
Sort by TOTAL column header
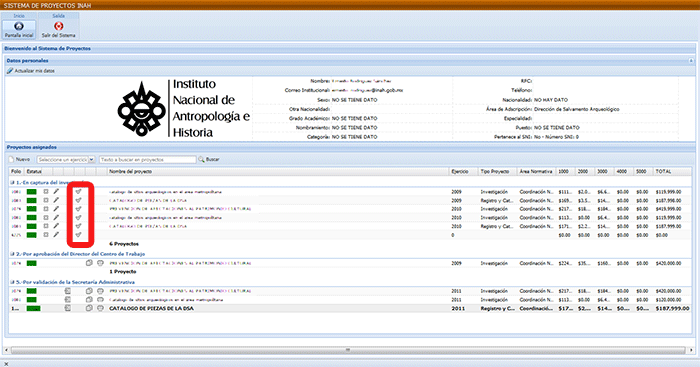[x=672, y=171]
